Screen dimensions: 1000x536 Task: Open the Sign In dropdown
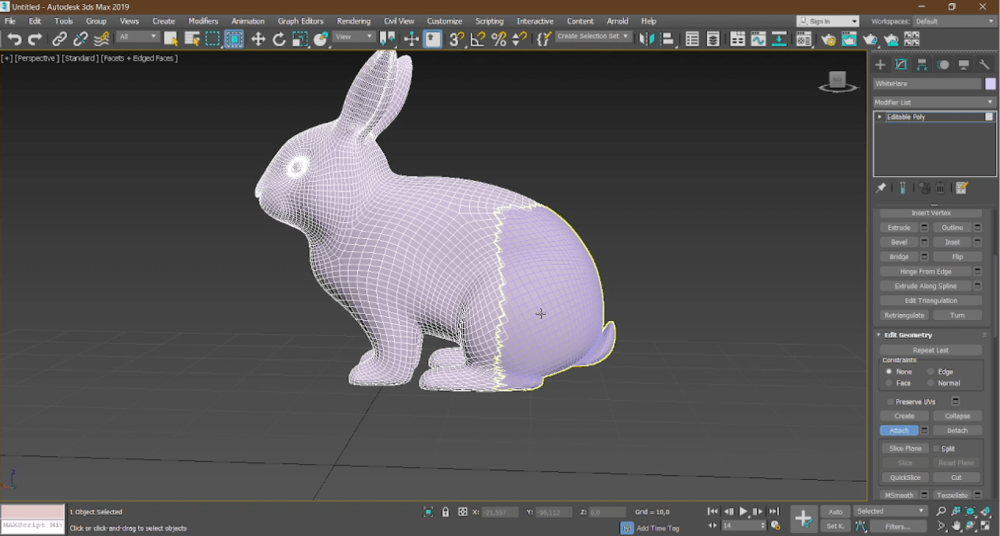pyautogui.click(x=828, y=21)
